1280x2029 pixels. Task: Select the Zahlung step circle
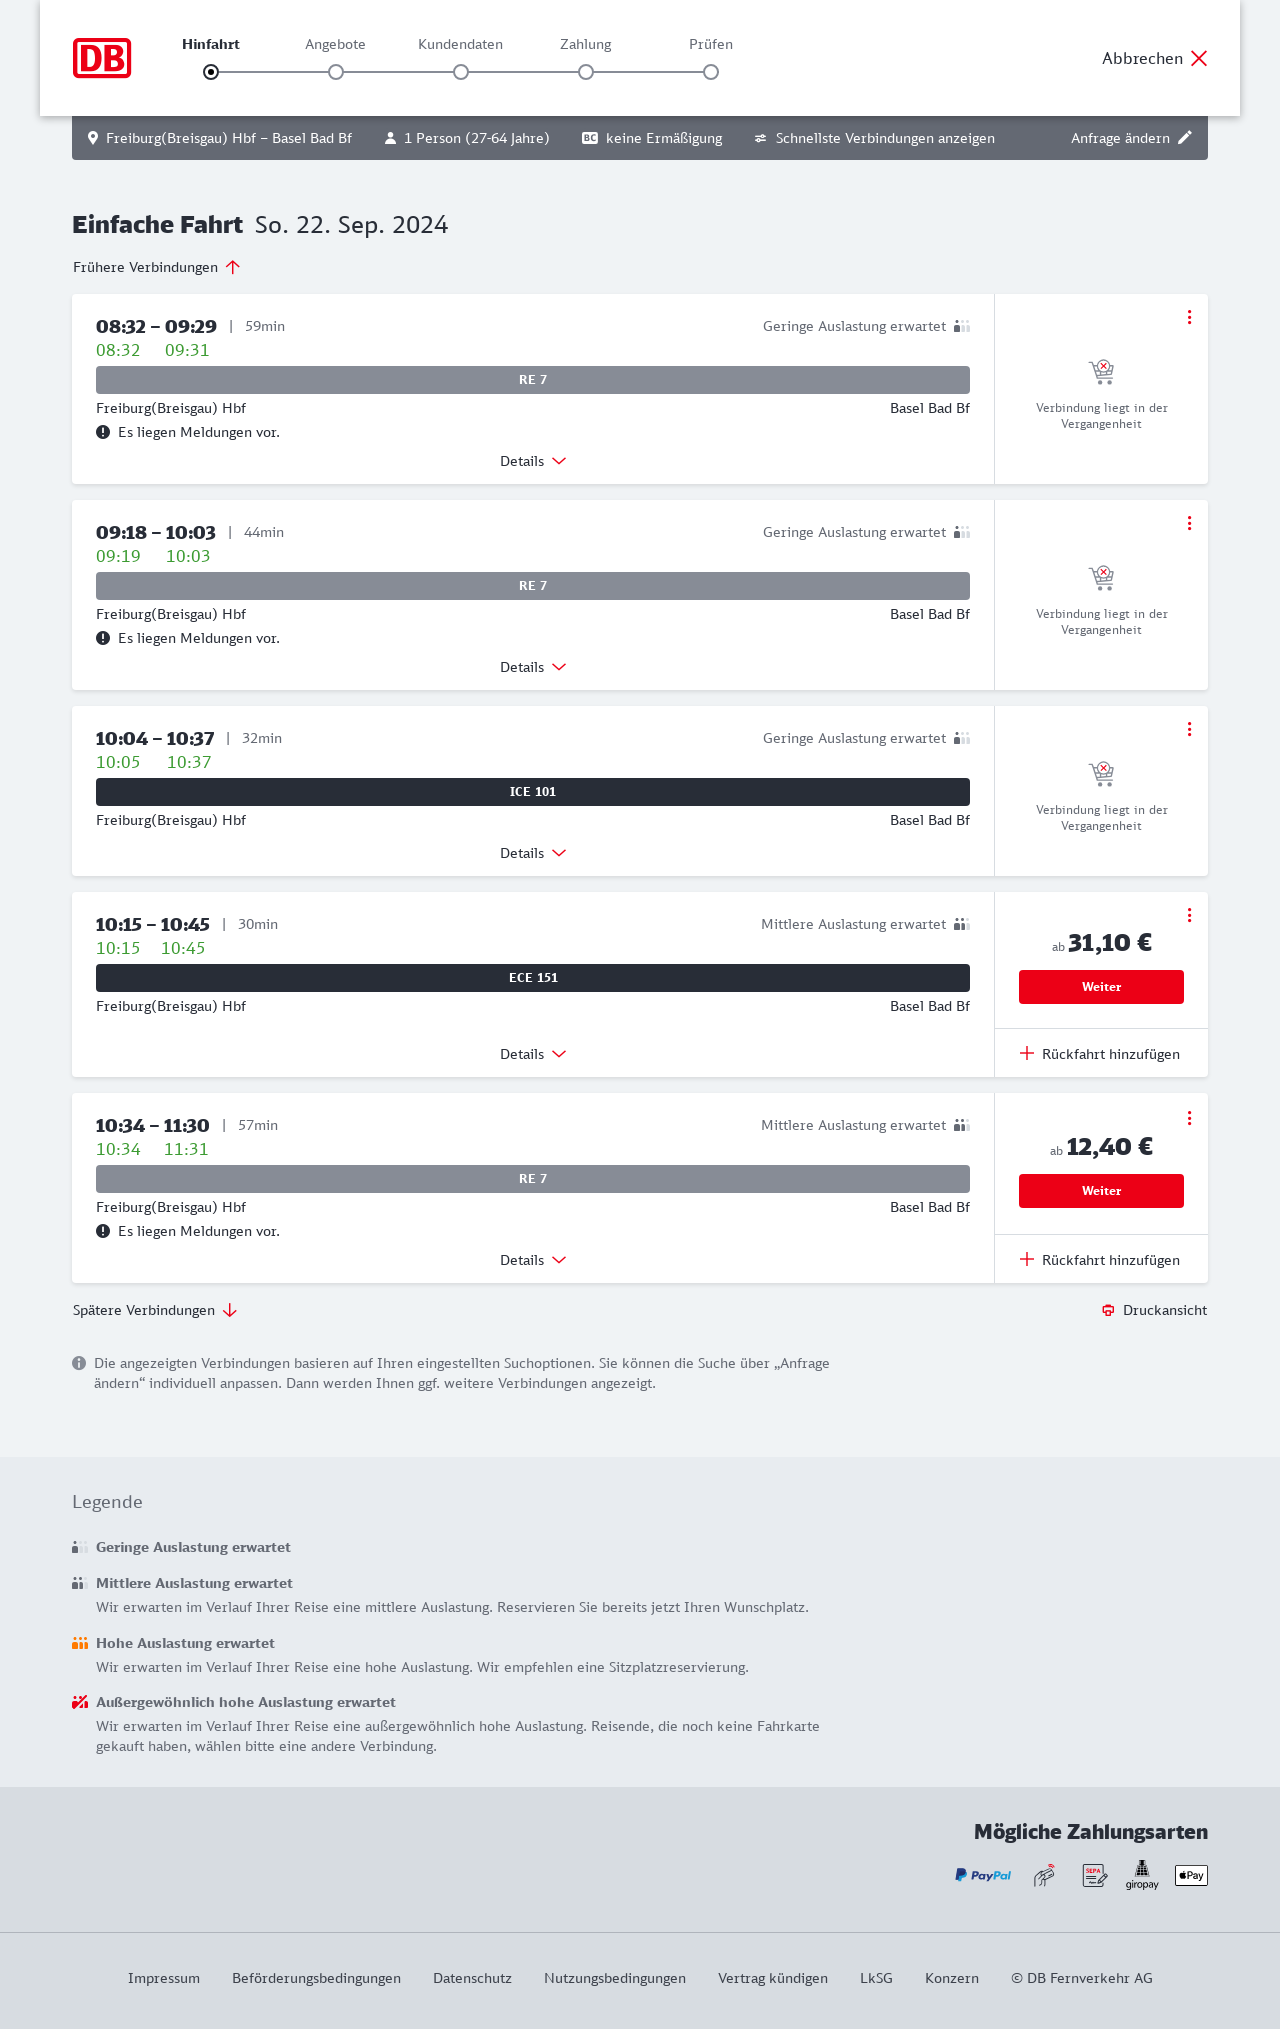586,72
